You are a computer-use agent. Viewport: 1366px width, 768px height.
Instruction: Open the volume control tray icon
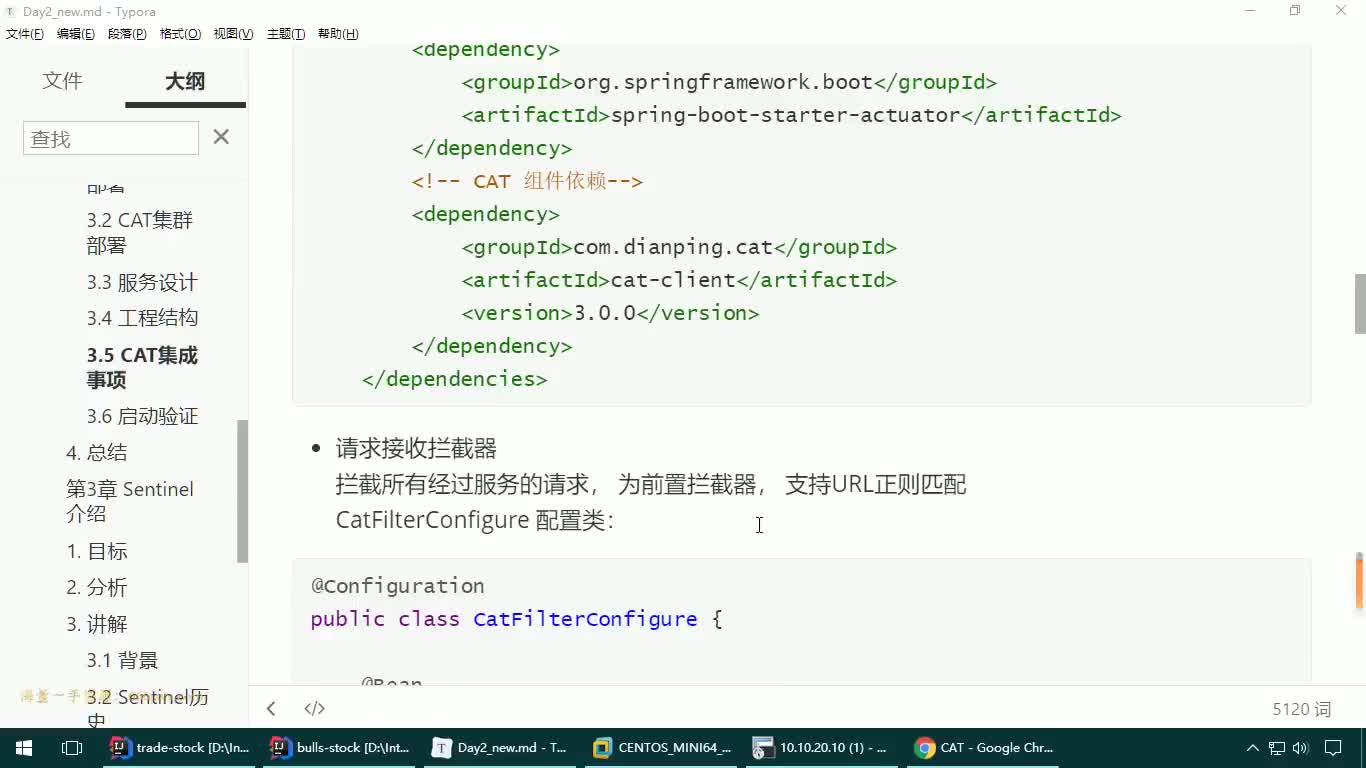click(x=1300, y=748)
